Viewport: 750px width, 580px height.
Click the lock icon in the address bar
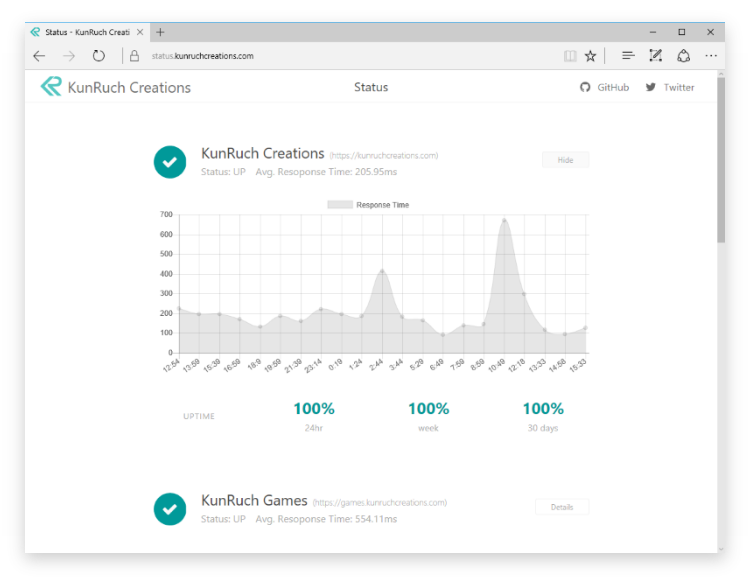(x=134, y=56)
